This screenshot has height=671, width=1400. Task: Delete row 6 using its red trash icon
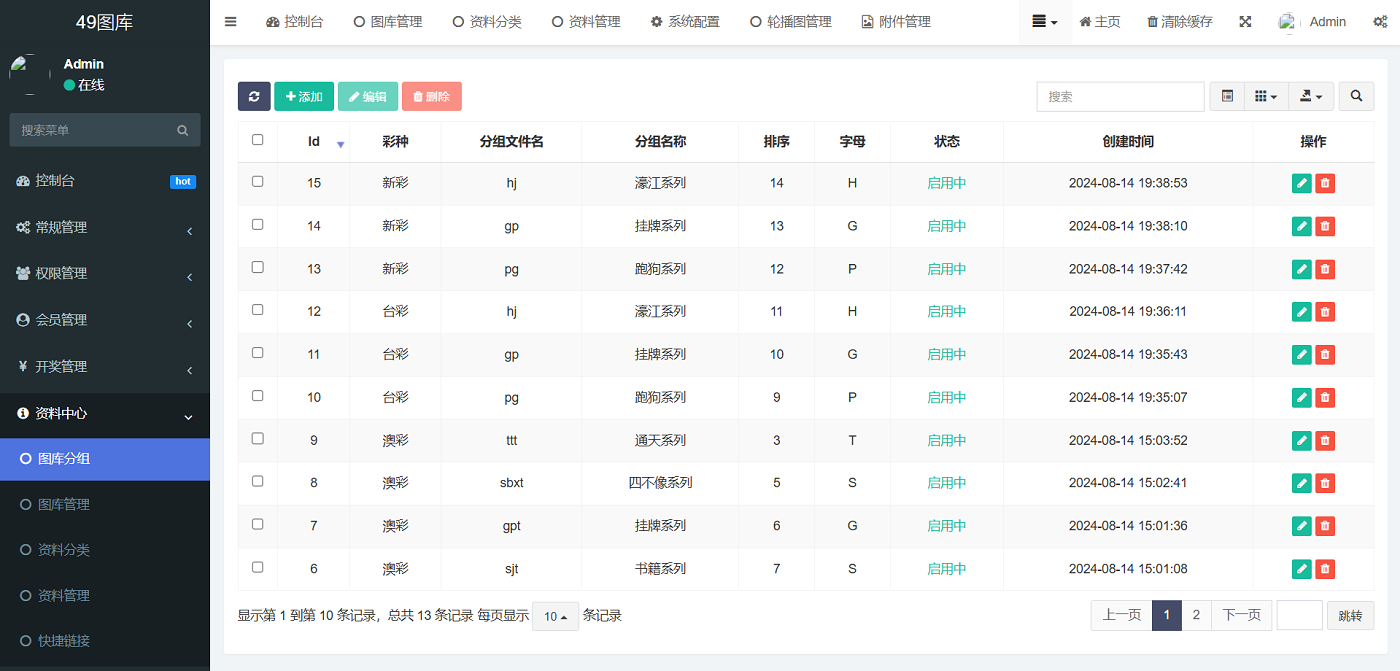(1325, 568)
